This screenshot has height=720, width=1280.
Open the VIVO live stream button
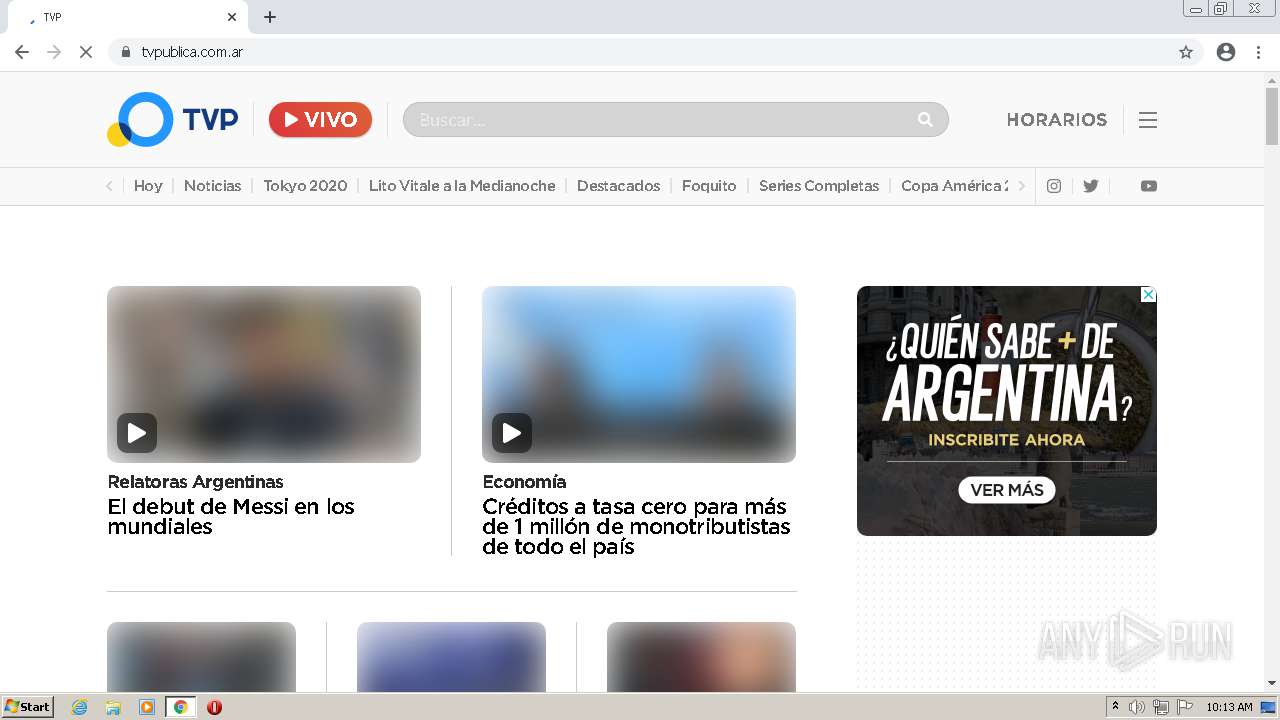(x=320, y=120)
